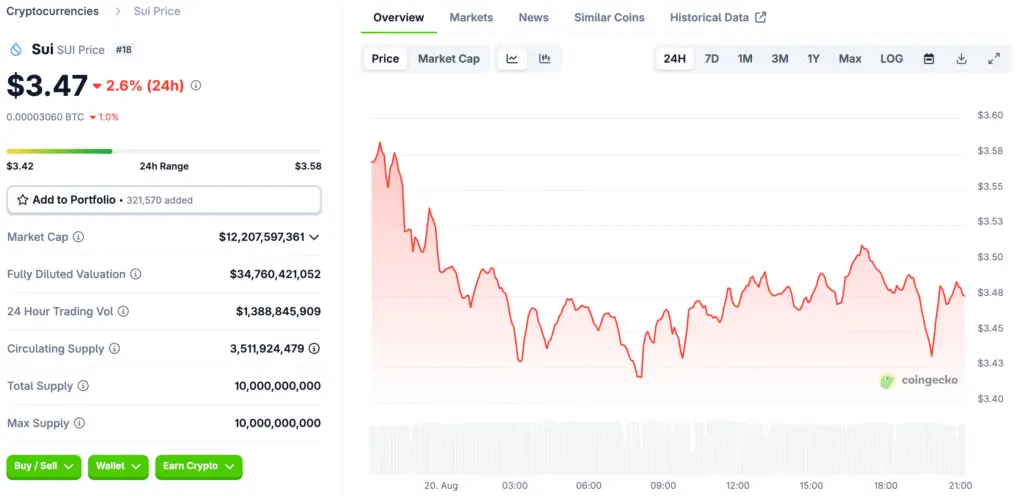Select the 7D time range

(x=711, y=59)
